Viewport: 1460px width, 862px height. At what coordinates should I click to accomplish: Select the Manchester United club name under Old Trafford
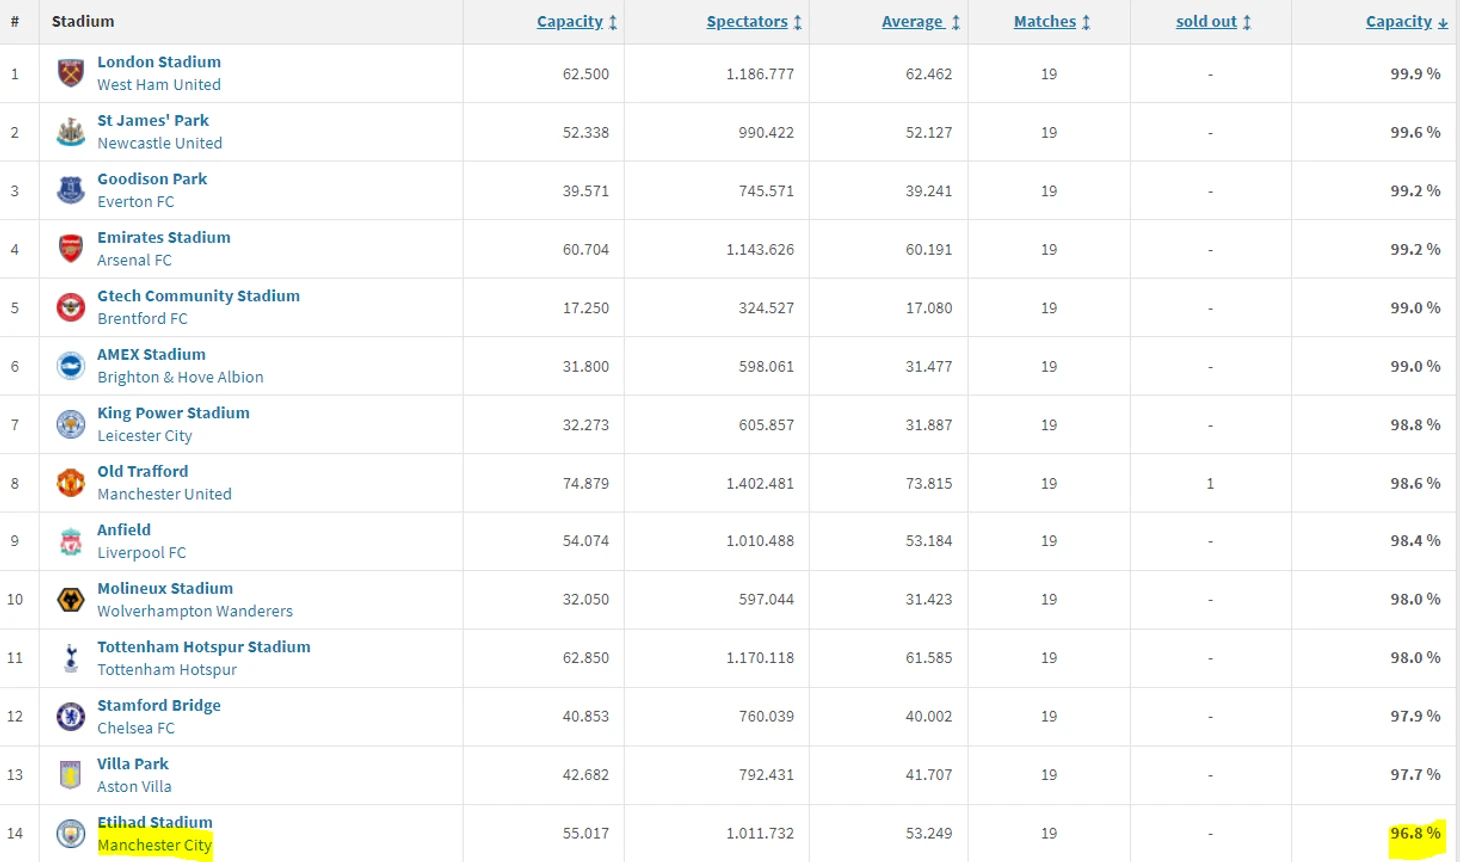click(x=164, y=494)
